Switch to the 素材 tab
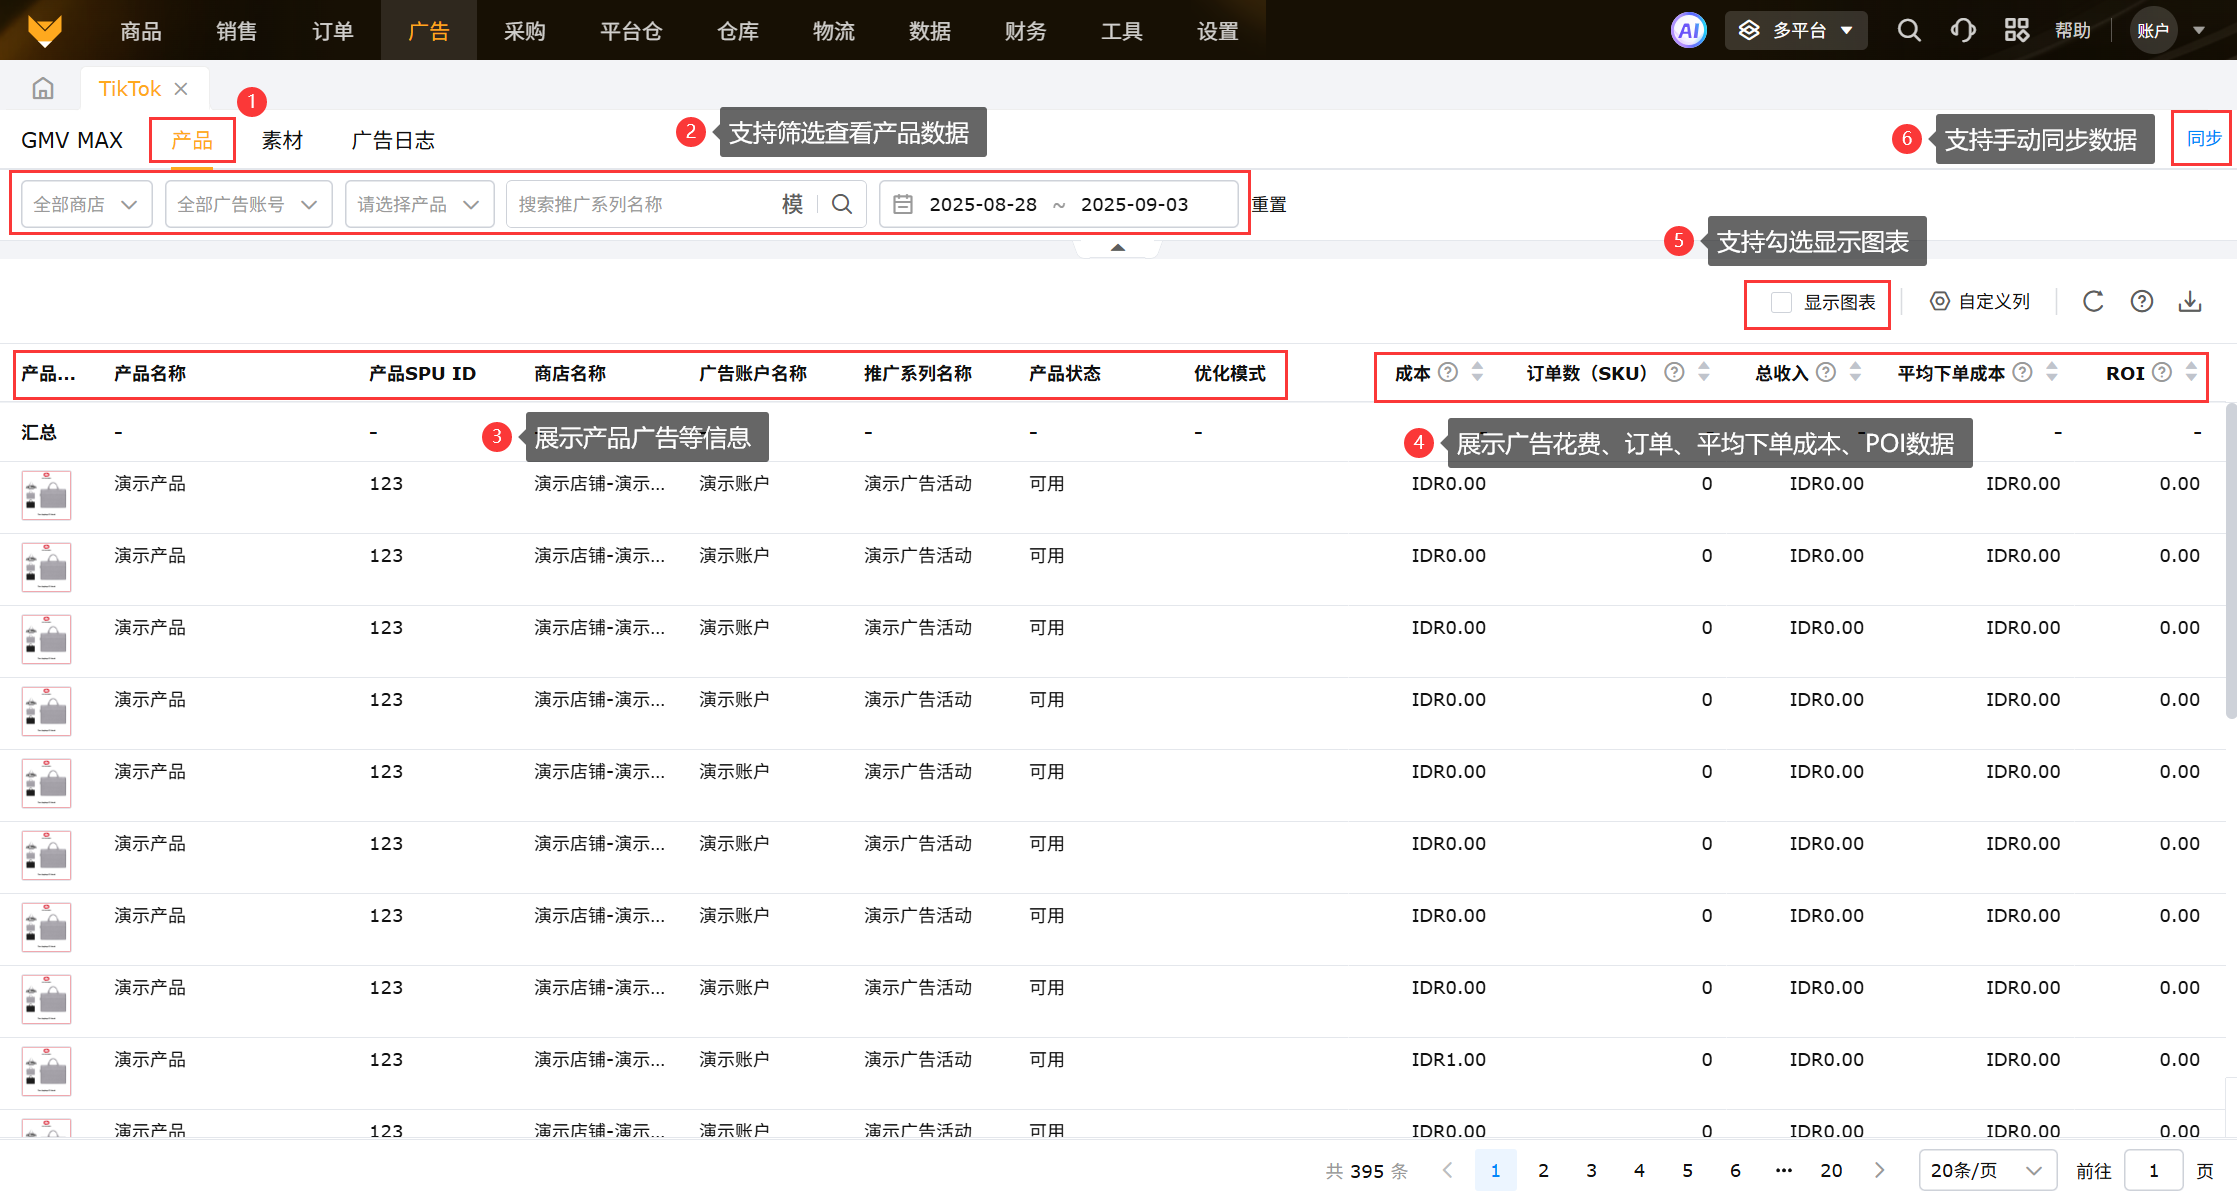This screenshot has height=1197, width=2237. tap(282, 140)
